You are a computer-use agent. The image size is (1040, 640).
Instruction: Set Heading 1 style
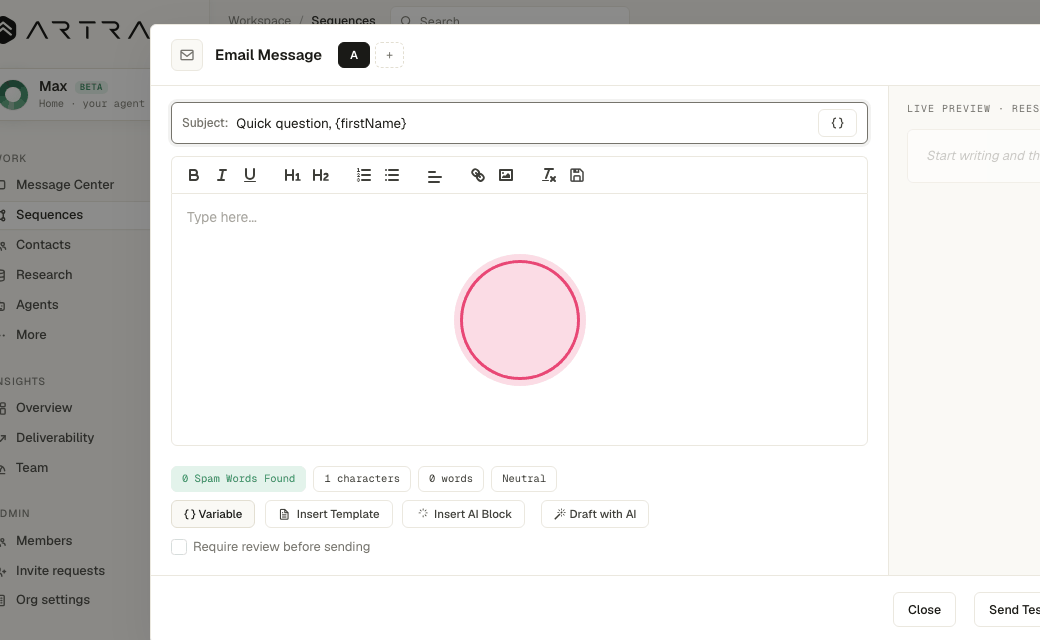(292, 175)
